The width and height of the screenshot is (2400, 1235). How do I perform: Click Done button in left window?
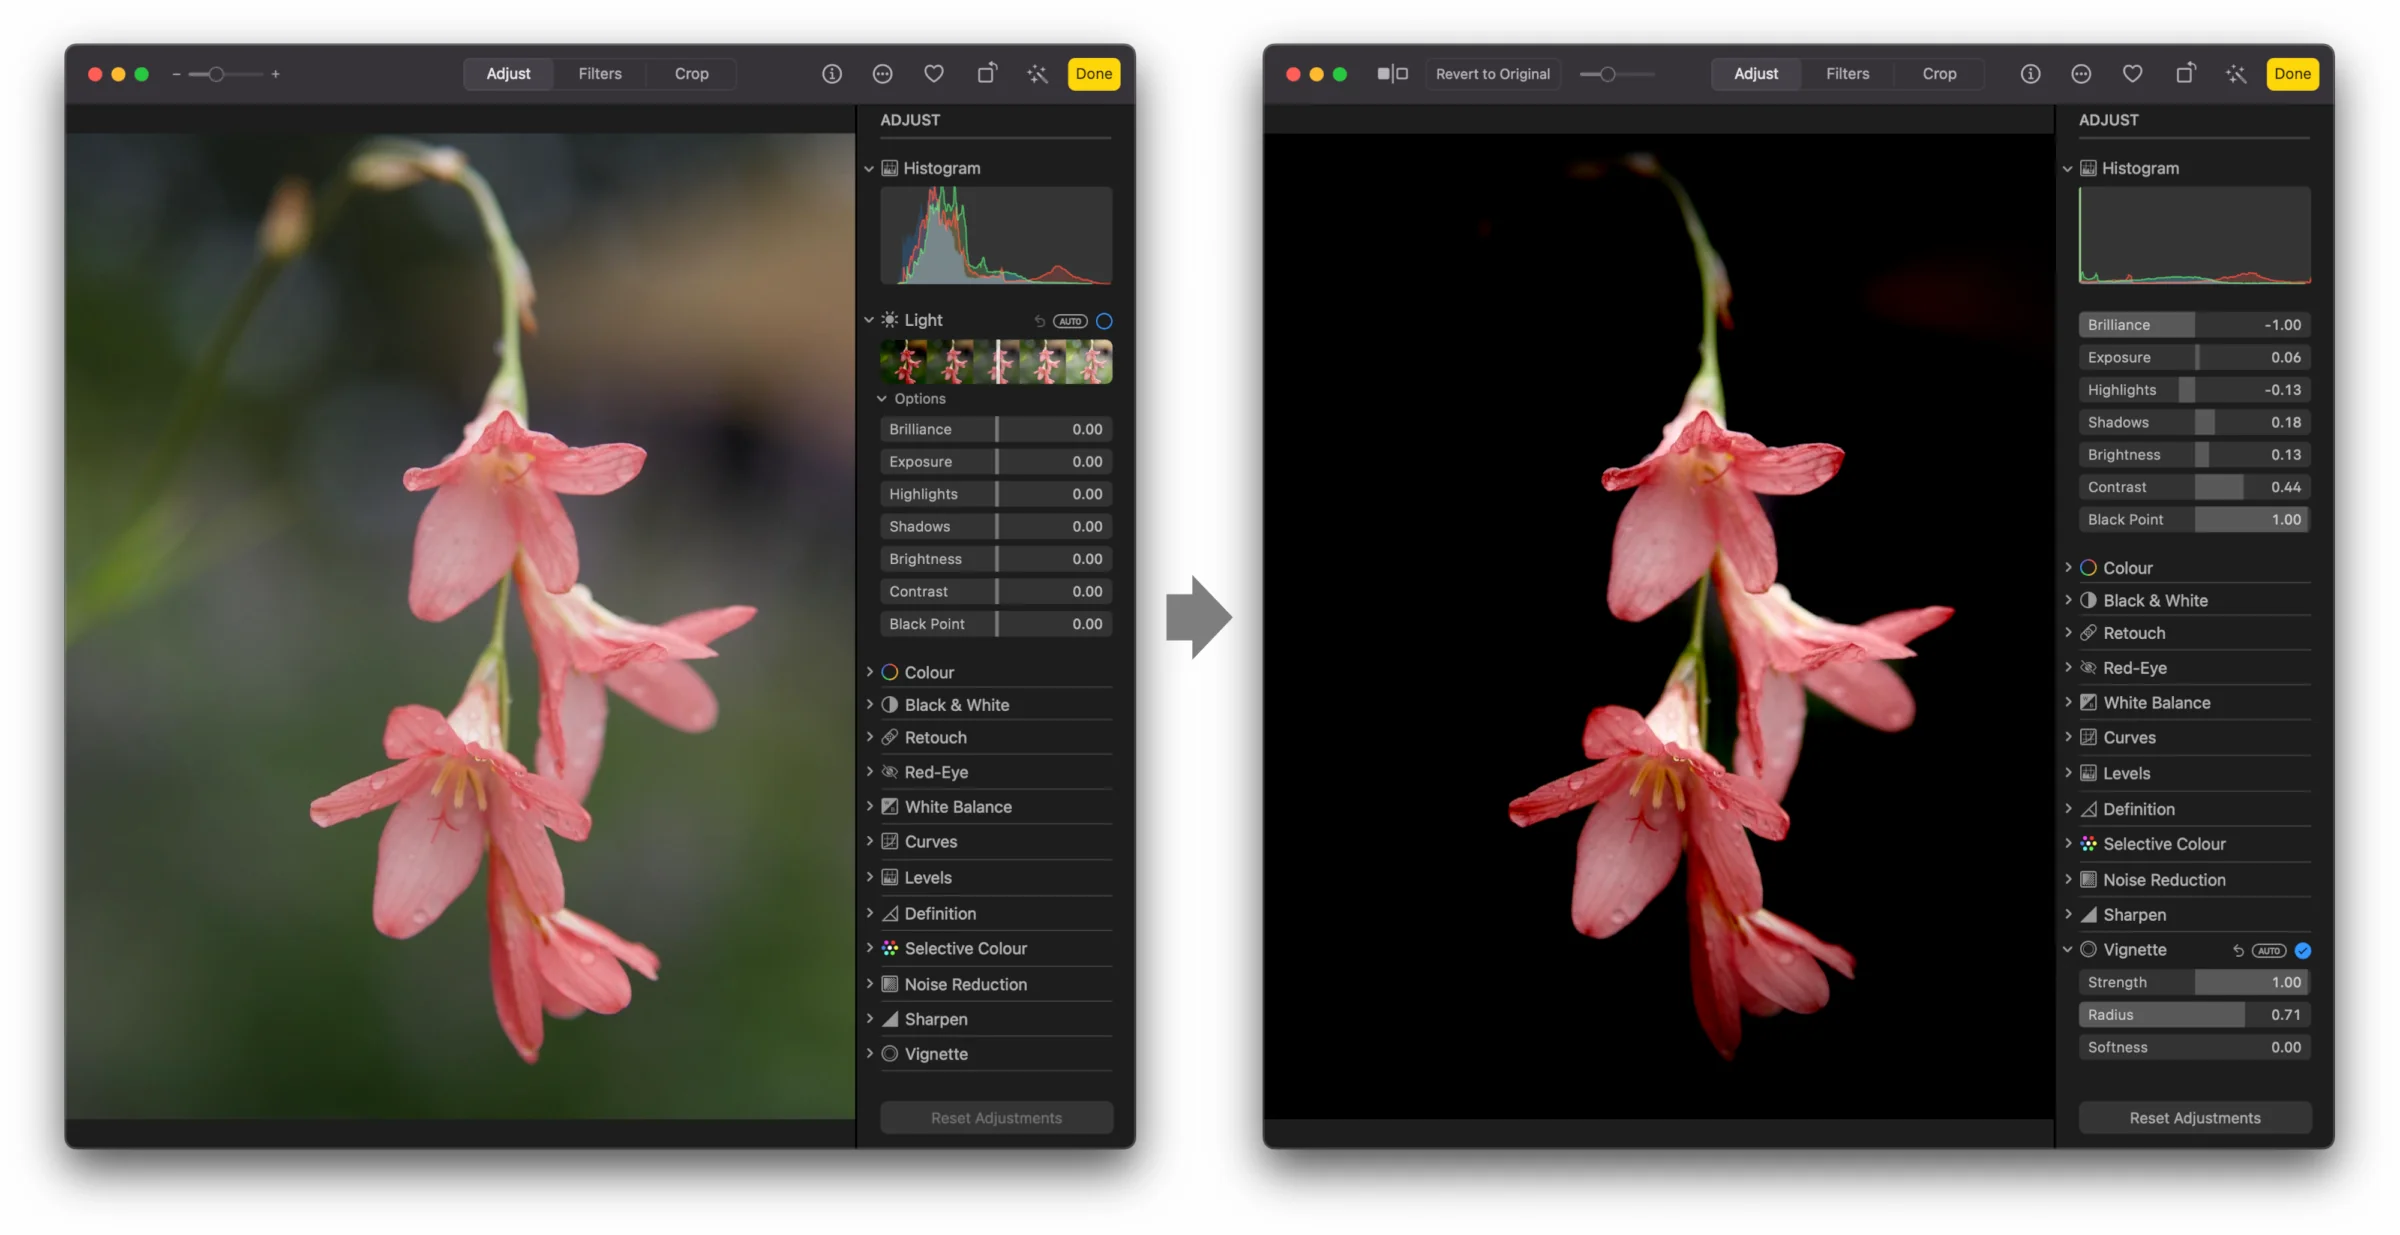click(1094, 74)
